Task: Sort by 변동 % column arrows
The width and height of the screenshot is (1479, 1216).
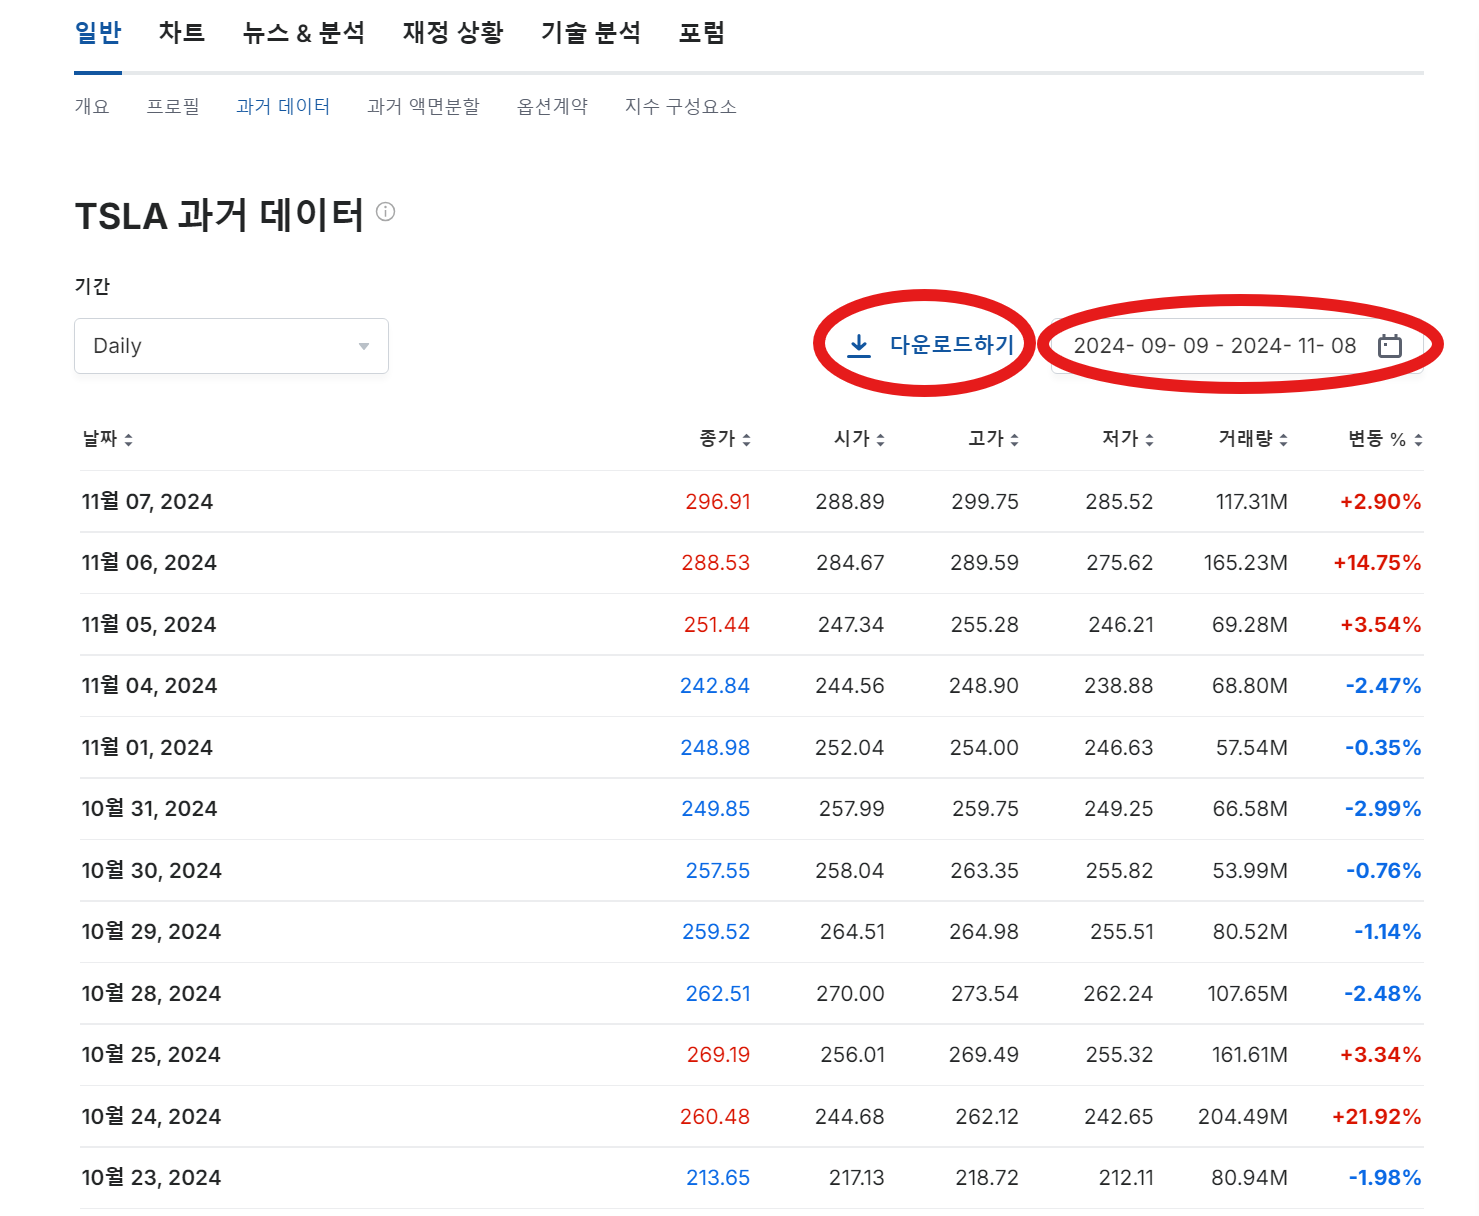Action: click(x=1418, y=439)
